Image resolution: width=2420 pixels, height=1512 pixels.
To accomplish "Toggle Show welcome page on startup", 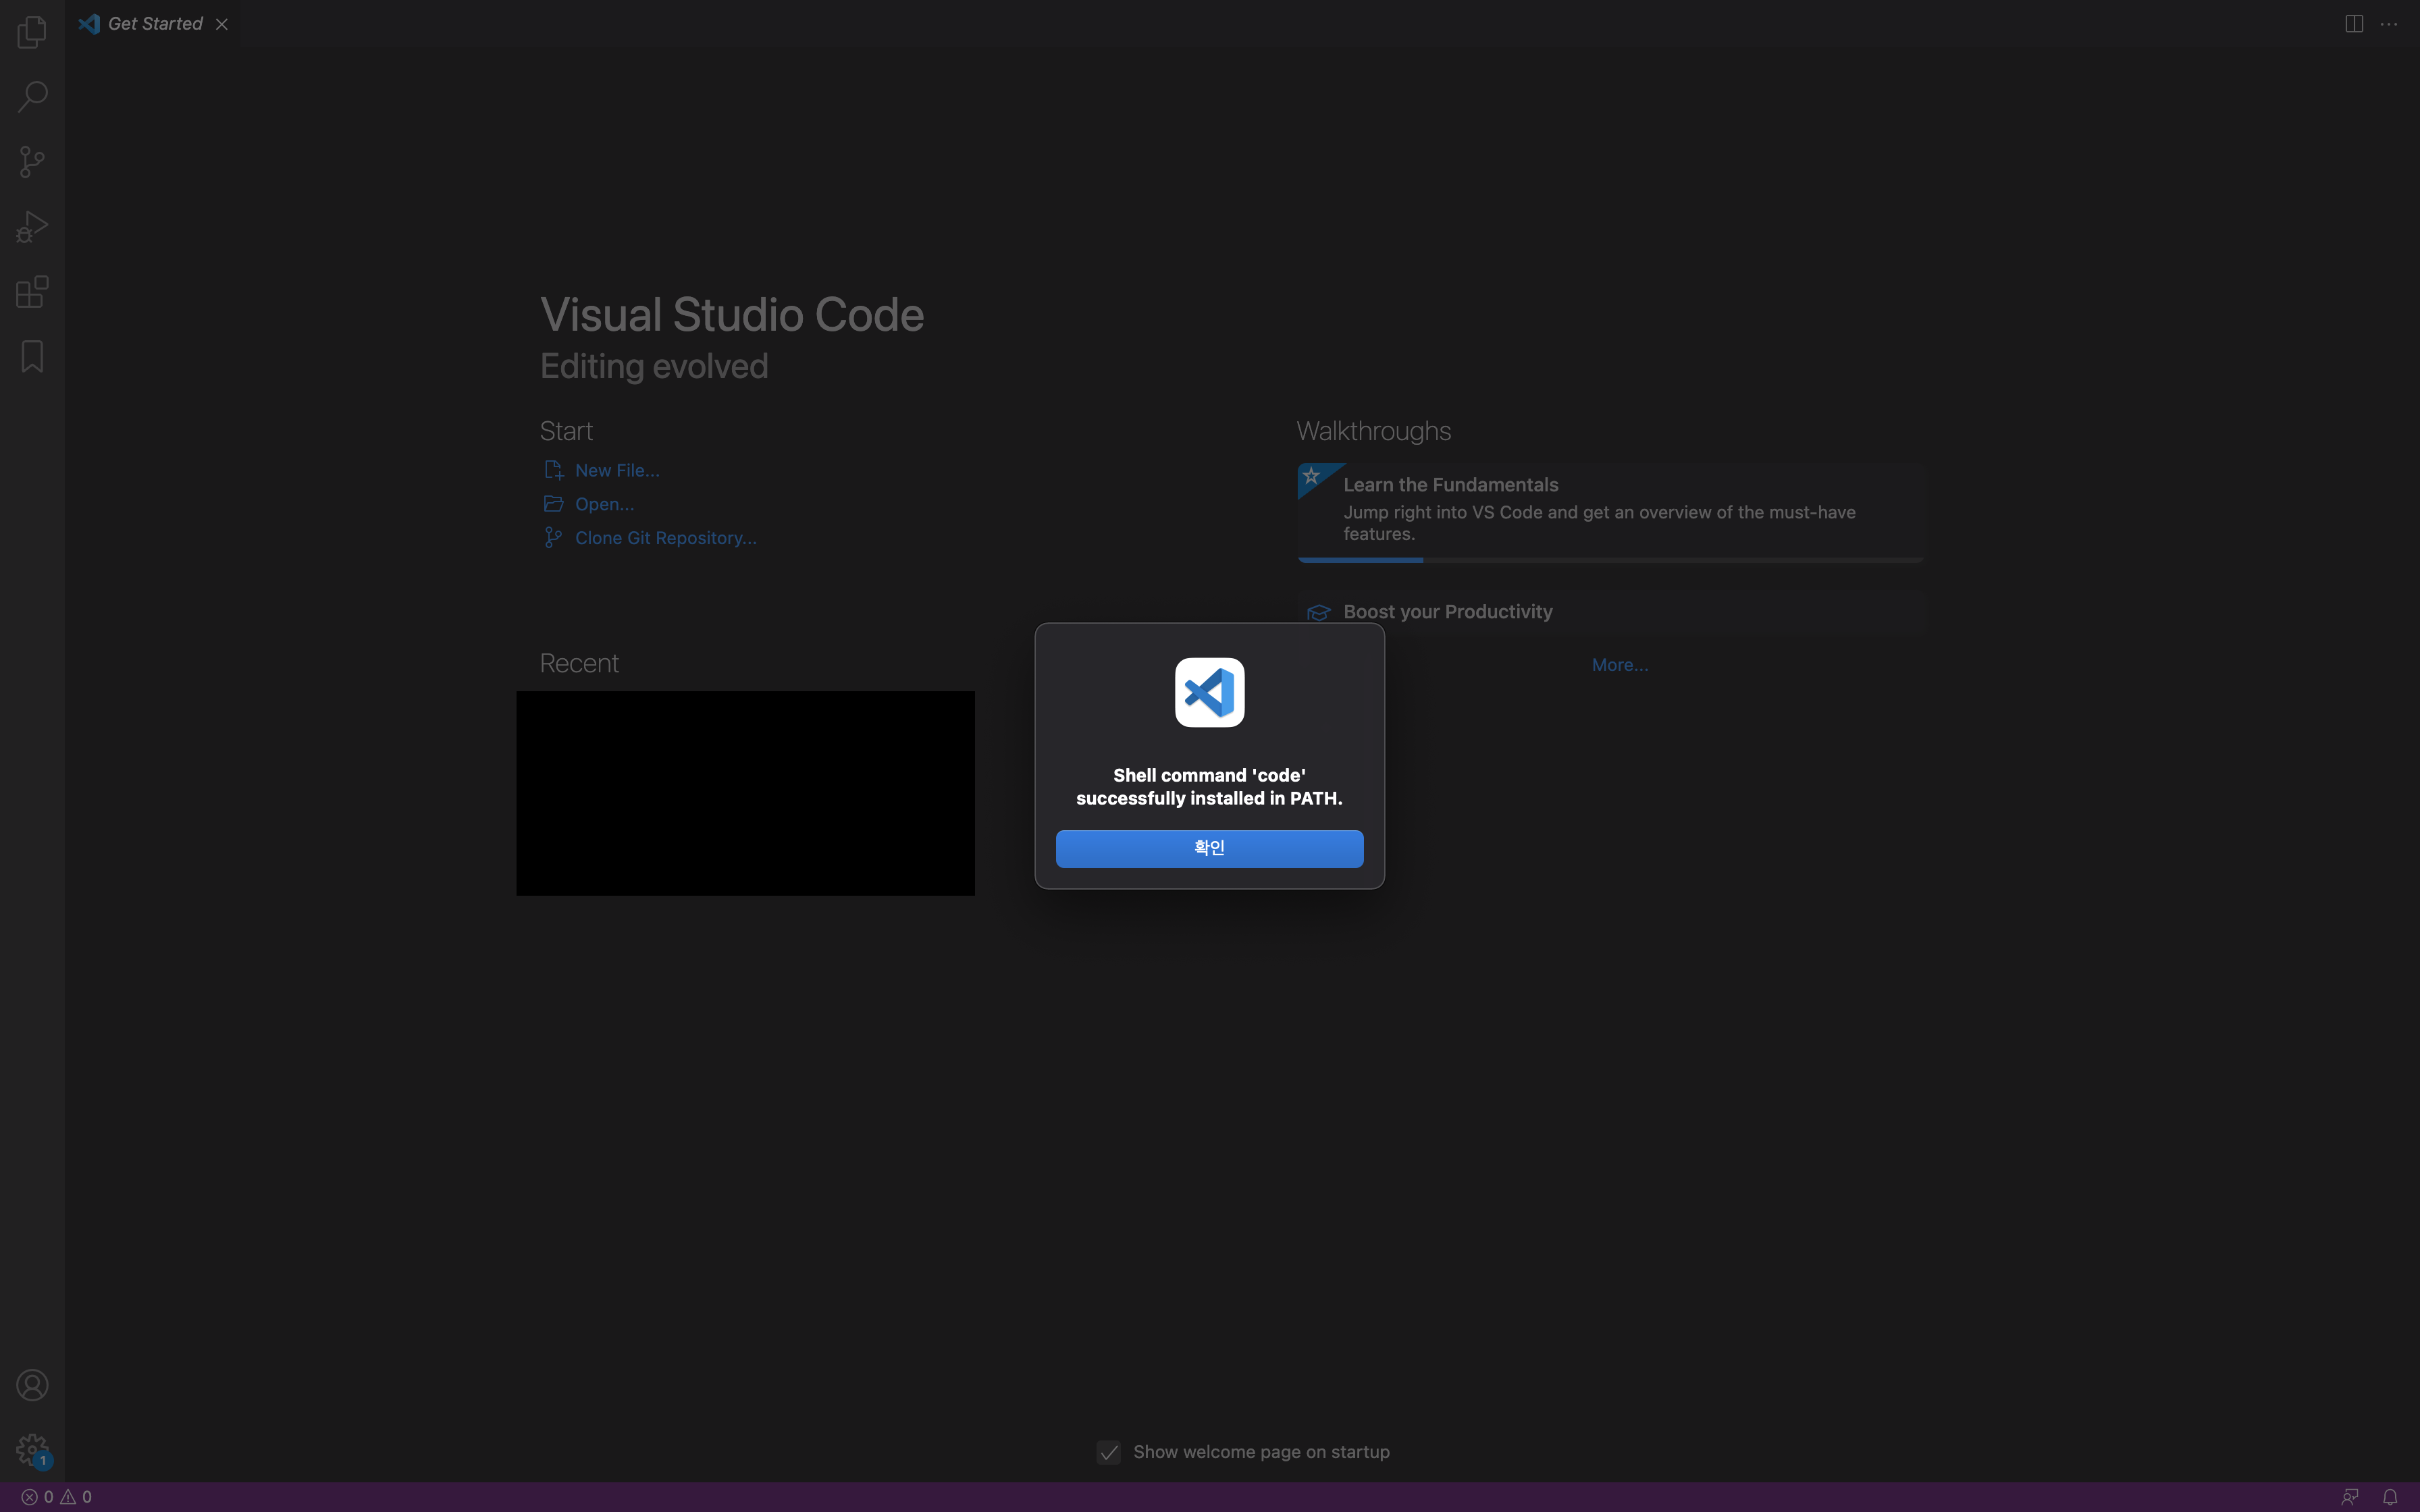I will pos(1108,1452).
